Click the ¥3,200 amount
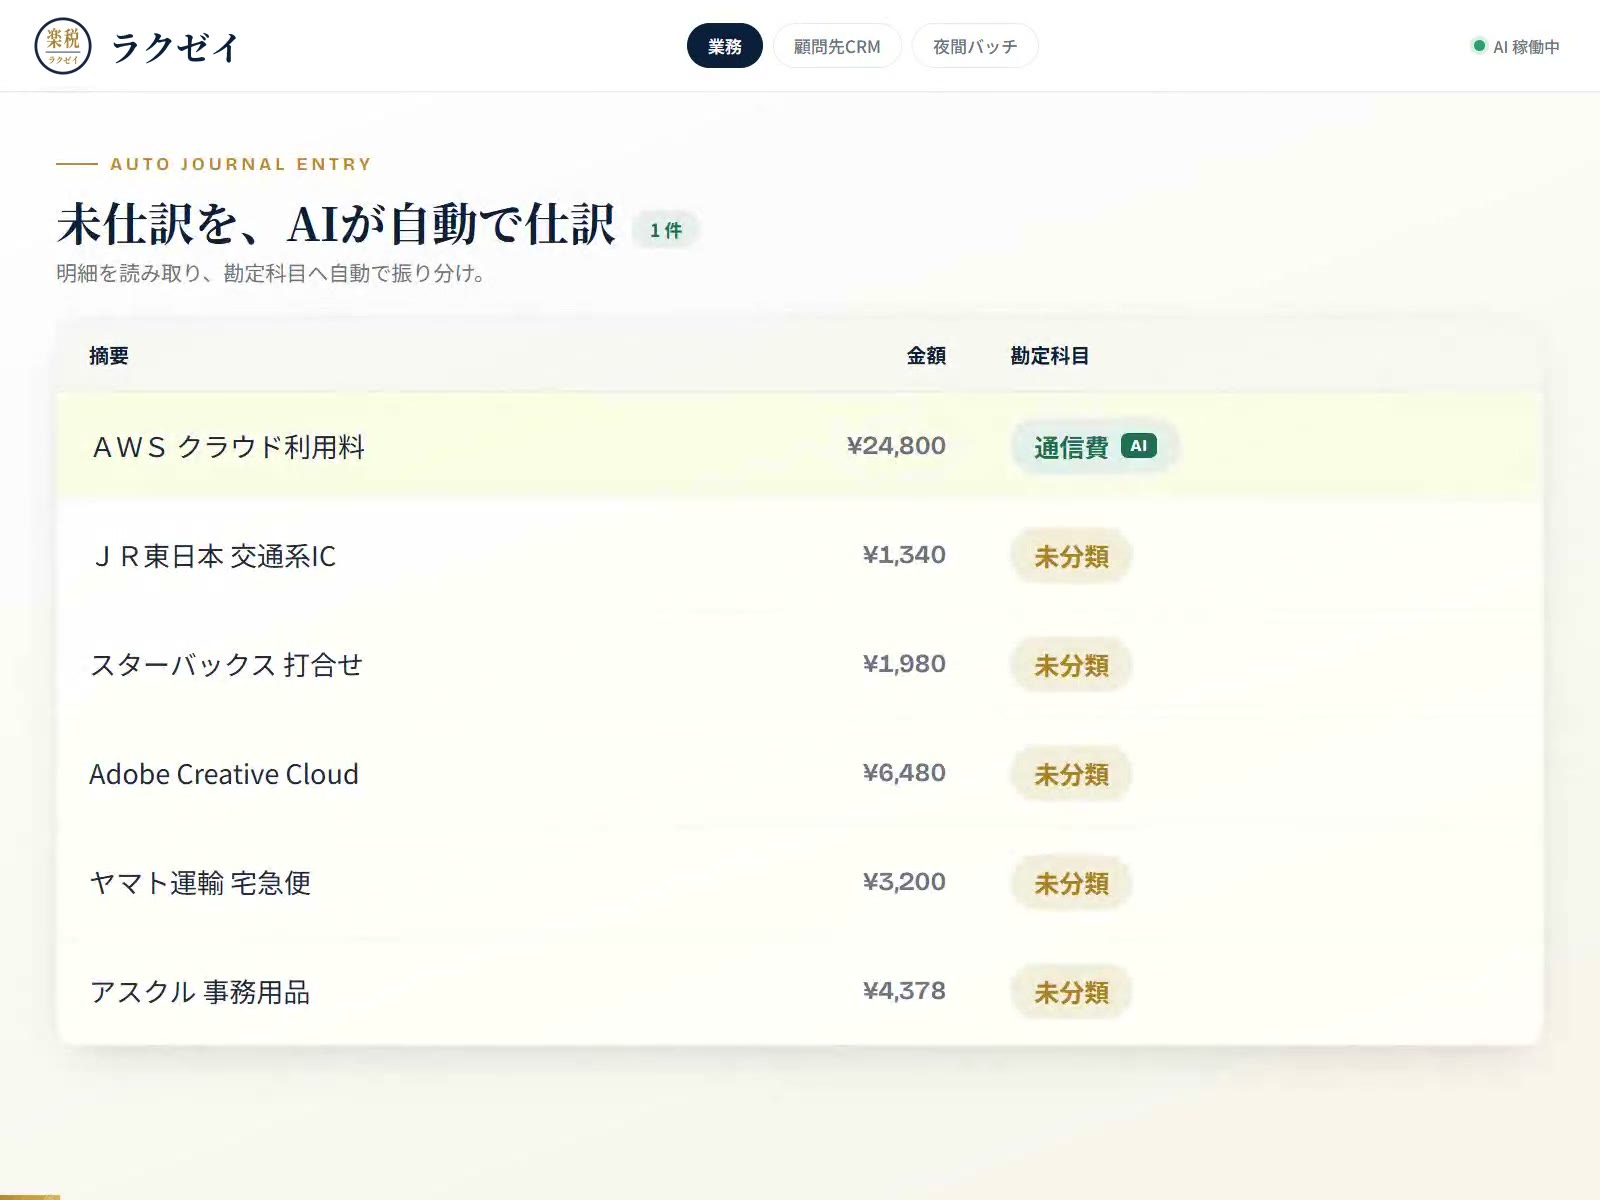1600x1200 pixels. pyautogui.click(x=904, y=882)
